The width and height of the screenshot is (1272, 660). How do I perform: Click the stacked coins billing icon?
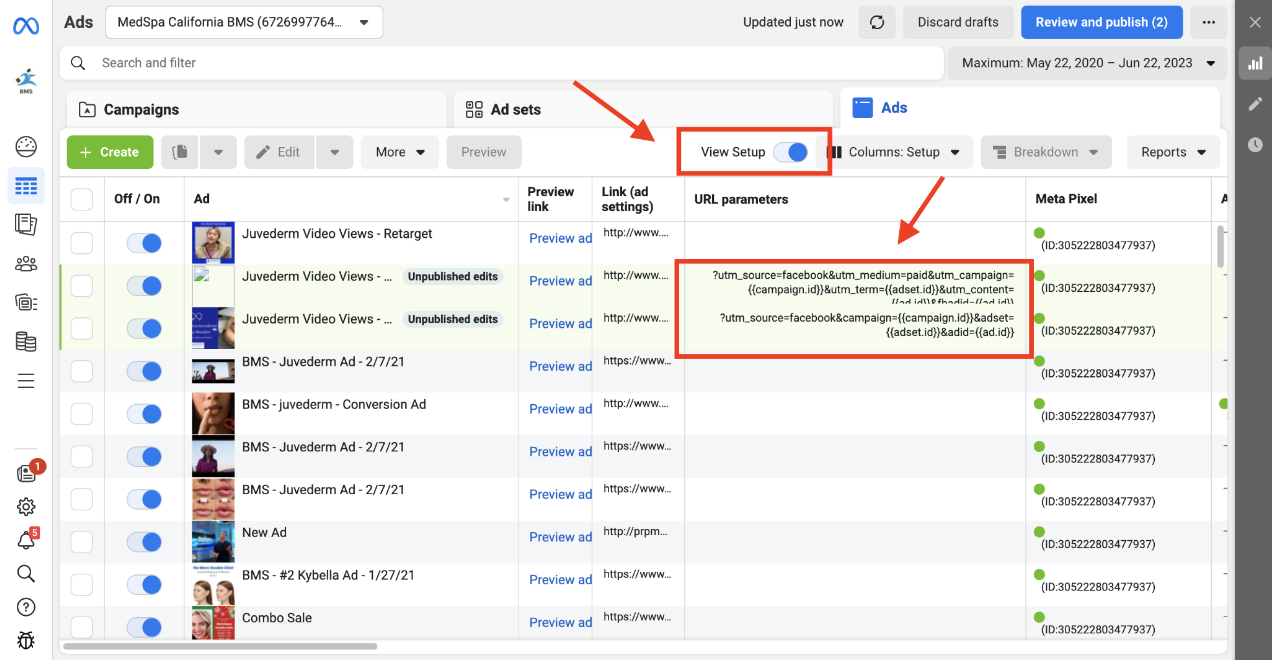26,342
